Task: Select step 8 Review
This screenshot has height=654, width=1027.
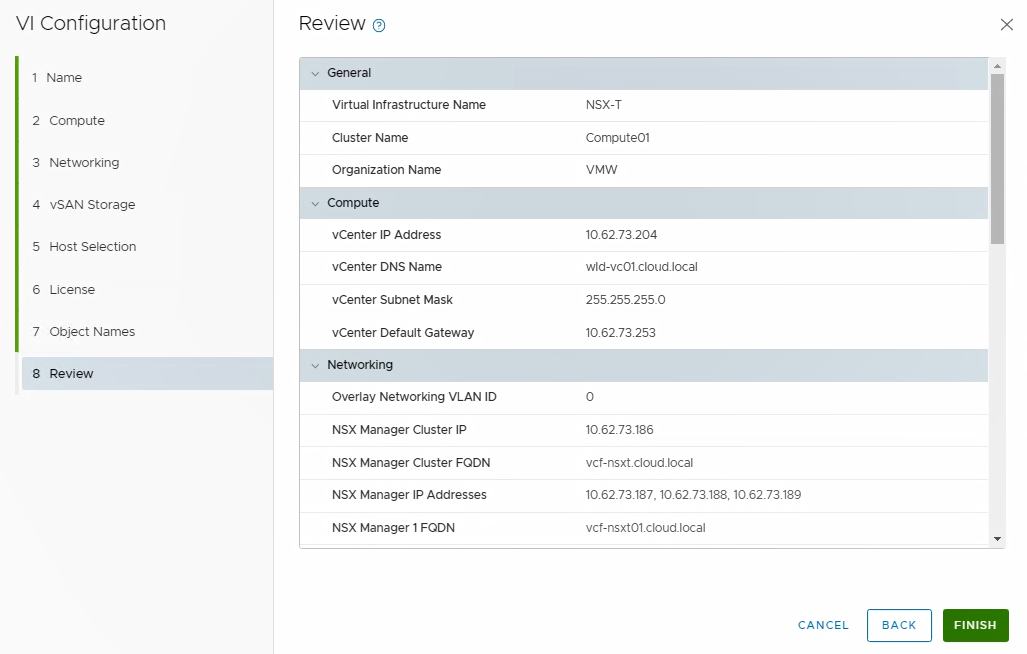Action: [x=71, y=374]
